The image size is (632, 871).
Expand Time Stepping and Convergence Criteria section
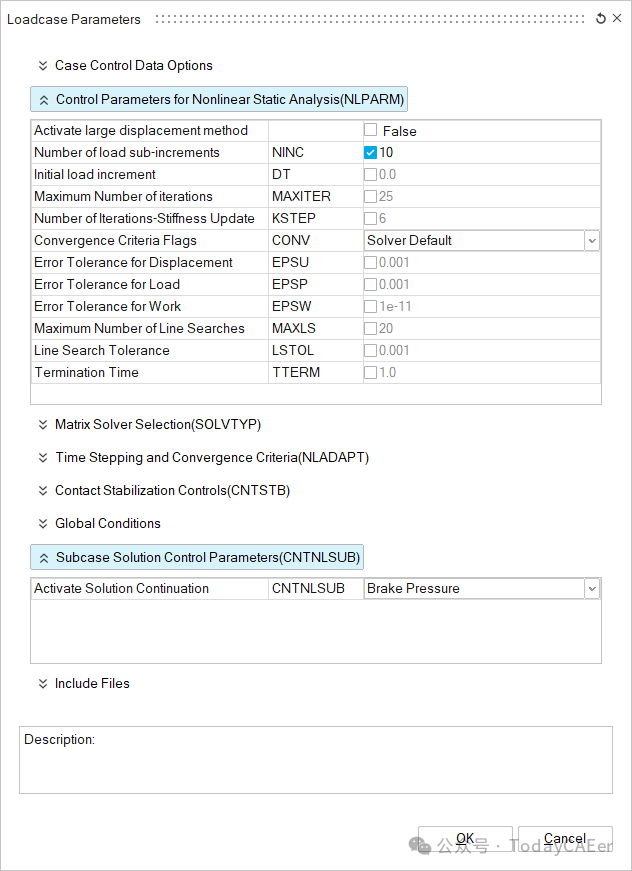pyautogui.click(x=211, y=458)
